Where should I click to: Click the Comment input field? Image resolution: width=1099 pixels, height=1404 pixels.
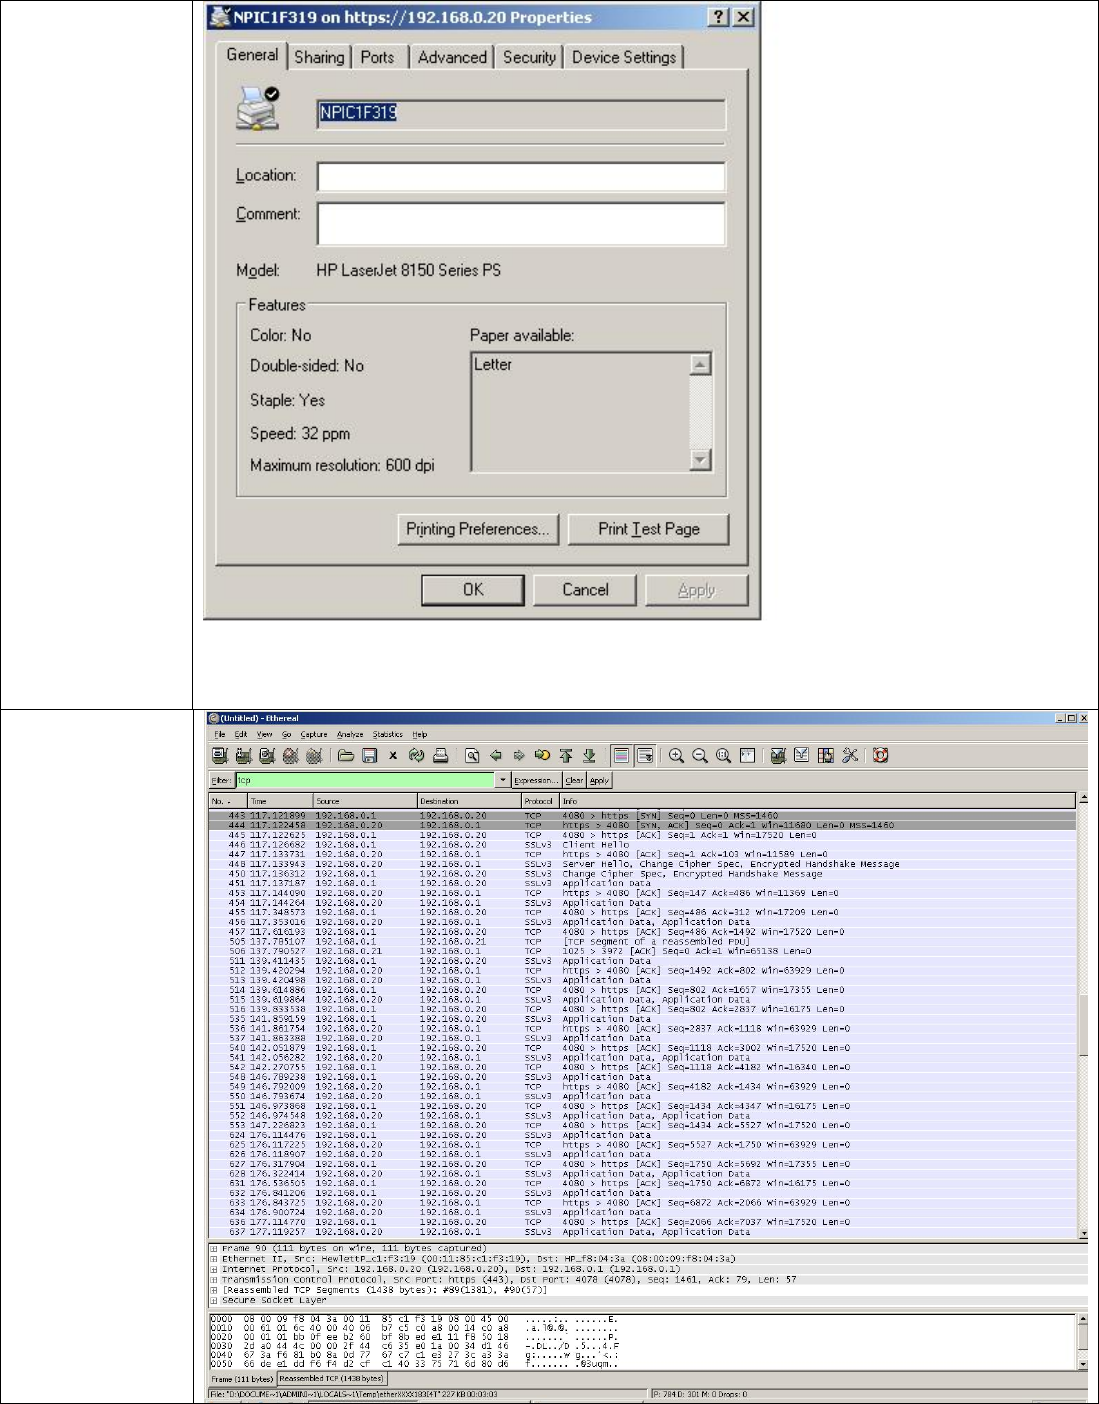coord(521,224)
